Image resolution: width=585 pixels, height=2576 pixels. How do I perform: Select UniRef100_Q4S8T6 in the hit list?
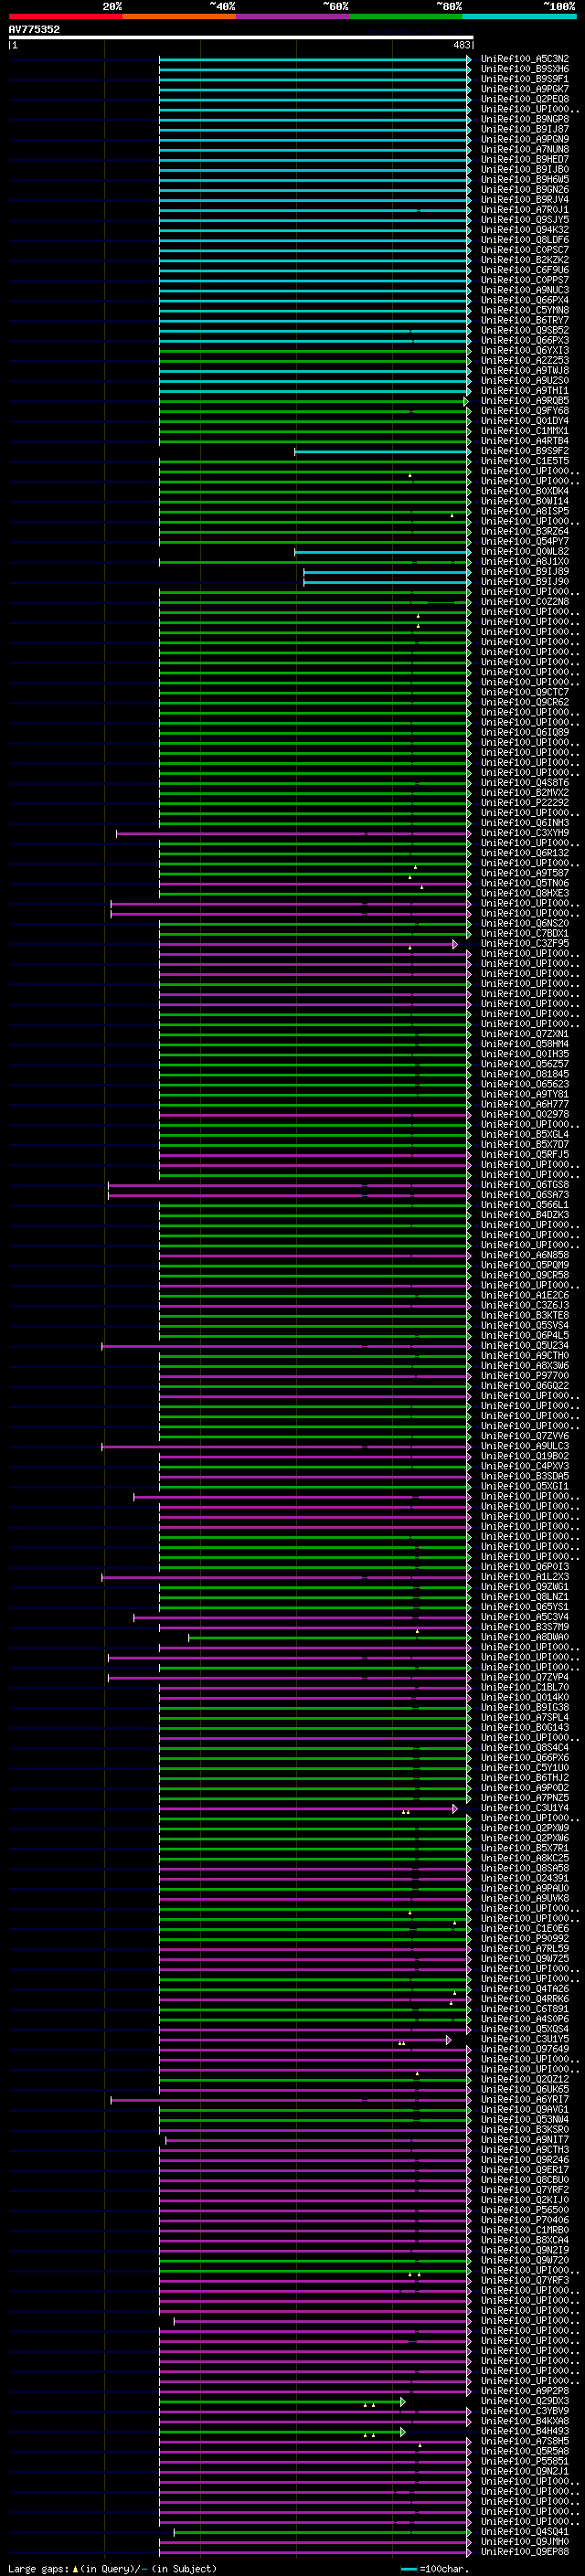click(x=525, y=783)
